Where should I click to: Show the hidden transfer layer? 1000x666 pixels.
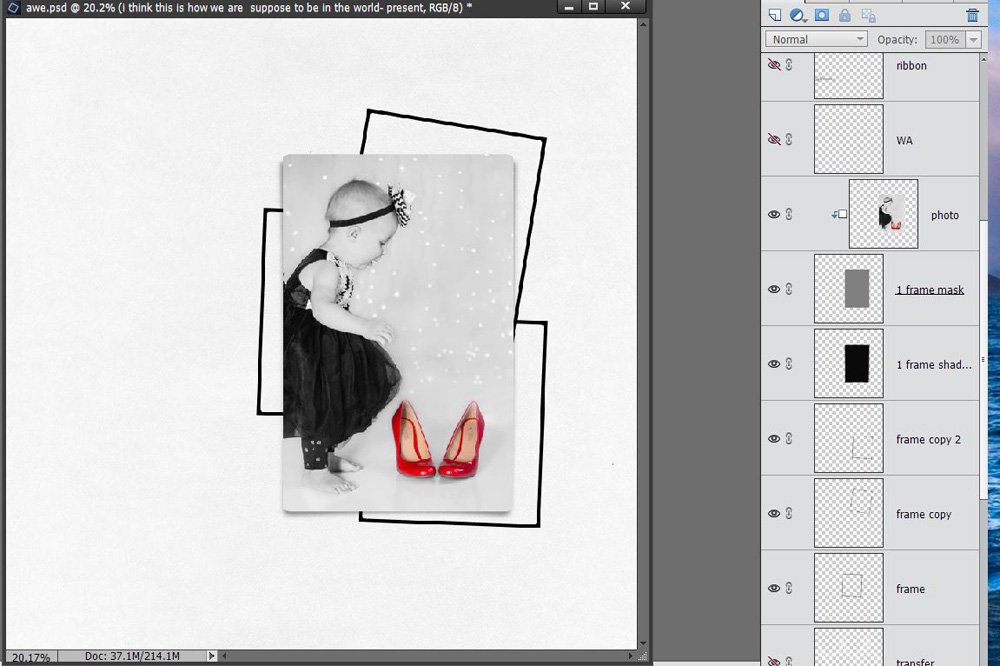click(x=774, y=661)
